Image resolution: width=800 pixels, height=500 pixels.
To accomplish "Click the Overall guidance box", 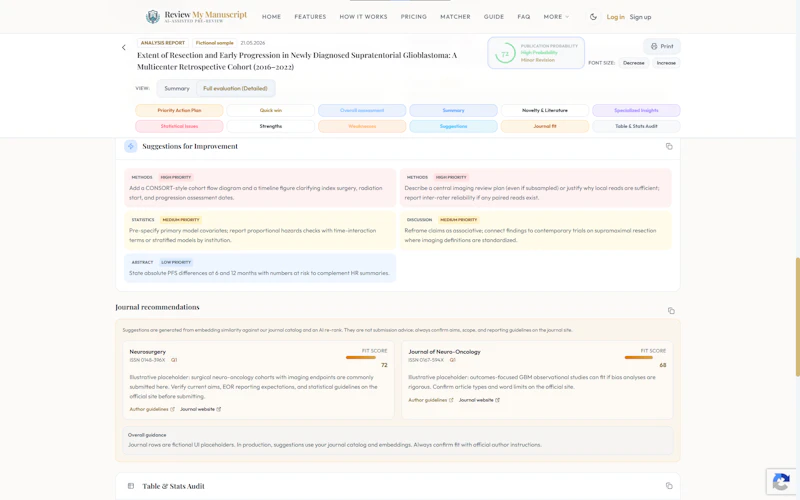I will point(398,440).
